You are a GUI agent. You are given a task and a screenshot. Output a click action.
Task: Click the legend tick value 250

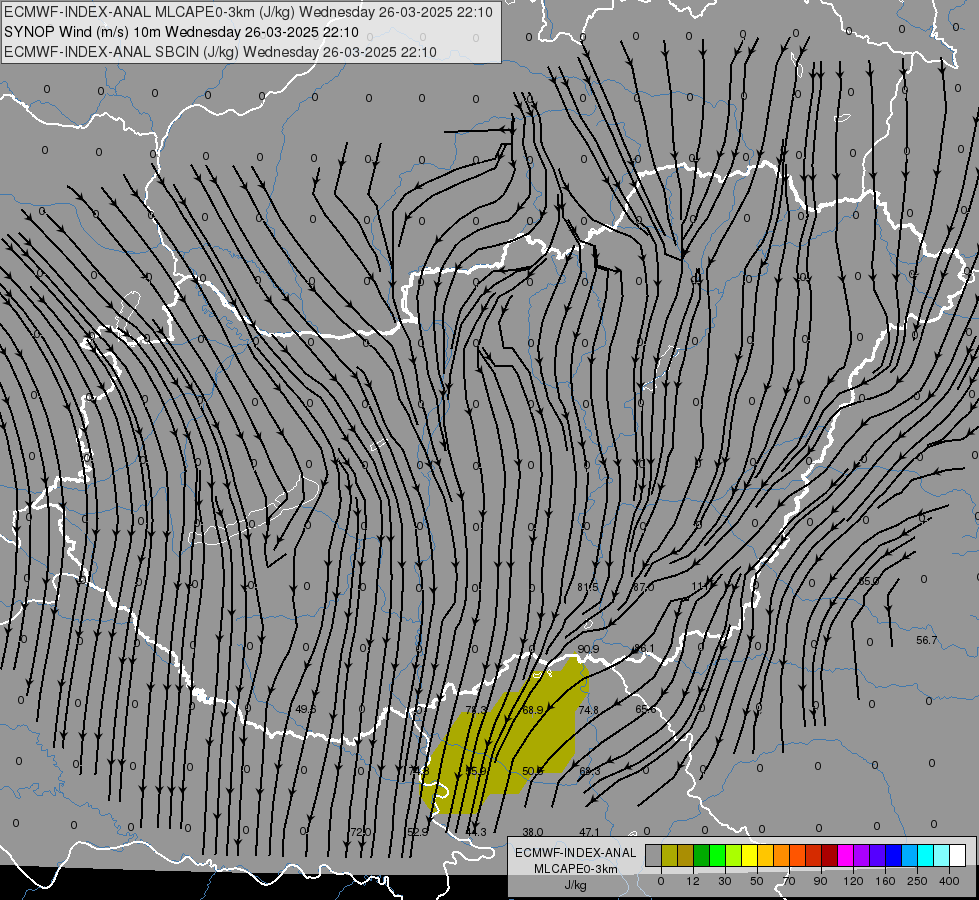point(917,881)
